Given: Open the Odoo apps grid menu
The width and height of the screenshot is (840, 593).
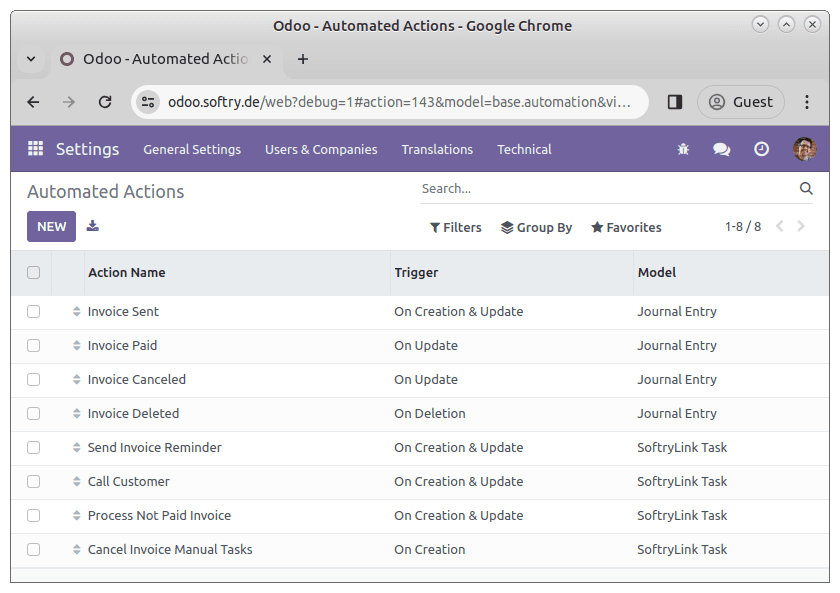Looking at the screenshot, I should click(35, 148).
